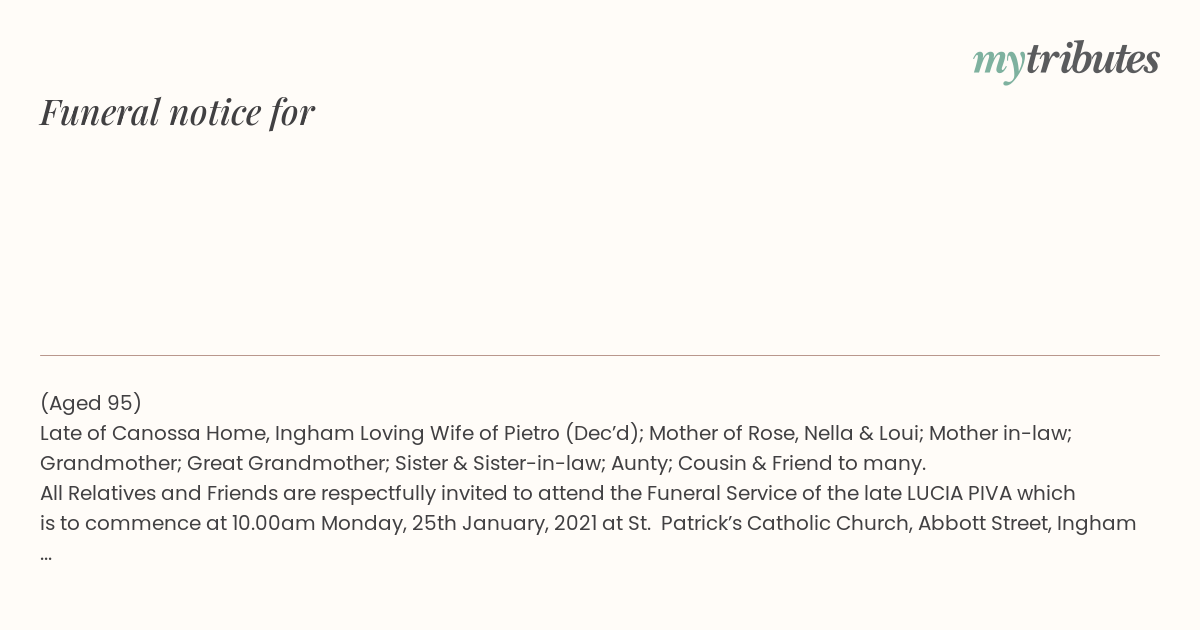Click "Cousin & Friend to many." text
The image size is (1200, 630).
click(x=802, y=463)
